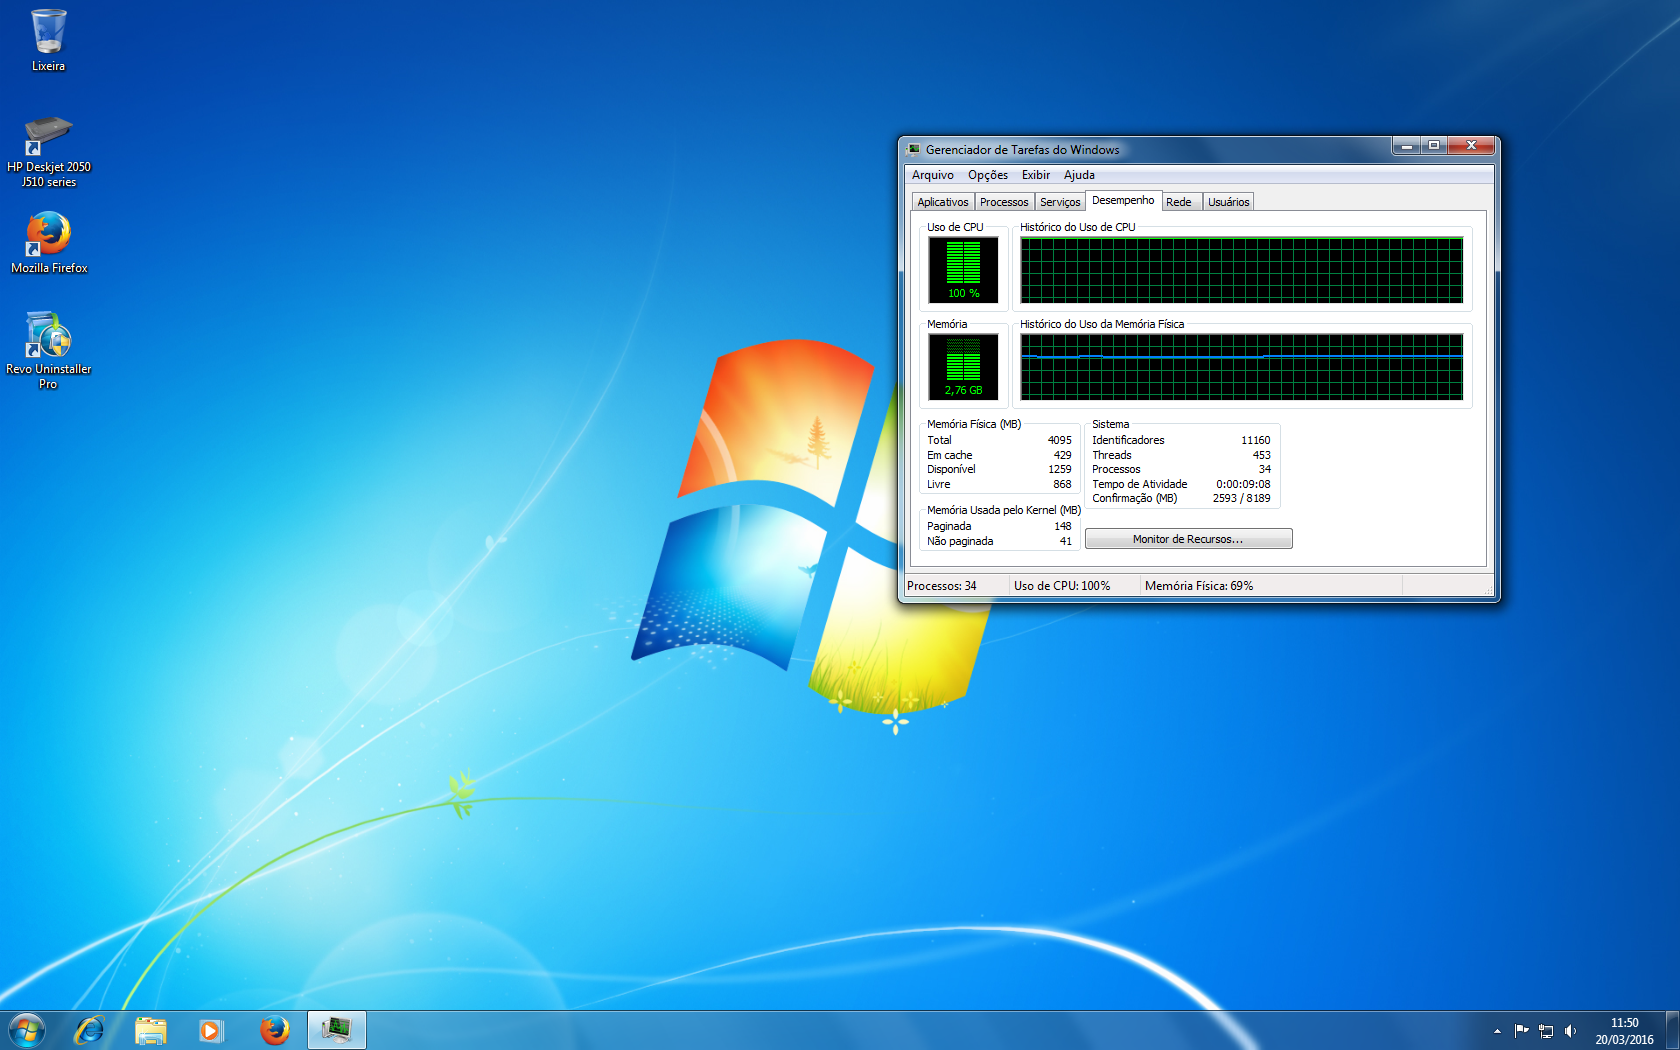Click the Monitor de Recursos button
The image size is (1680, 1050).
1188,539
